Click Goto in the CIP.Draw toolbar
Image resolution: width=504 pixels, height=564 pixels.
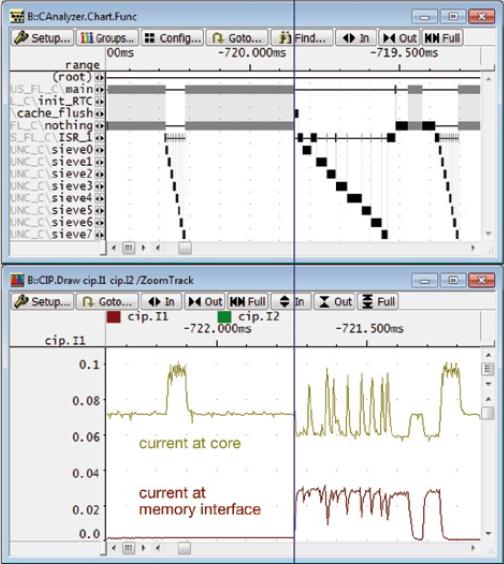[x=107, y=301]
